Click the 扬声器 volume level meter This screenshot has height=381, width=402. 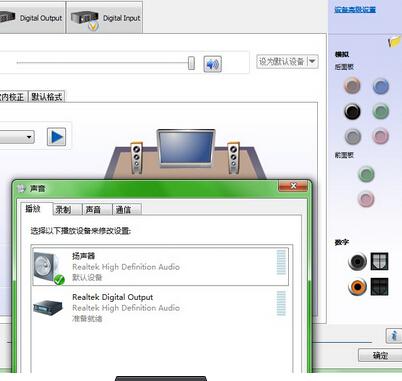click(x=281, y=262)
